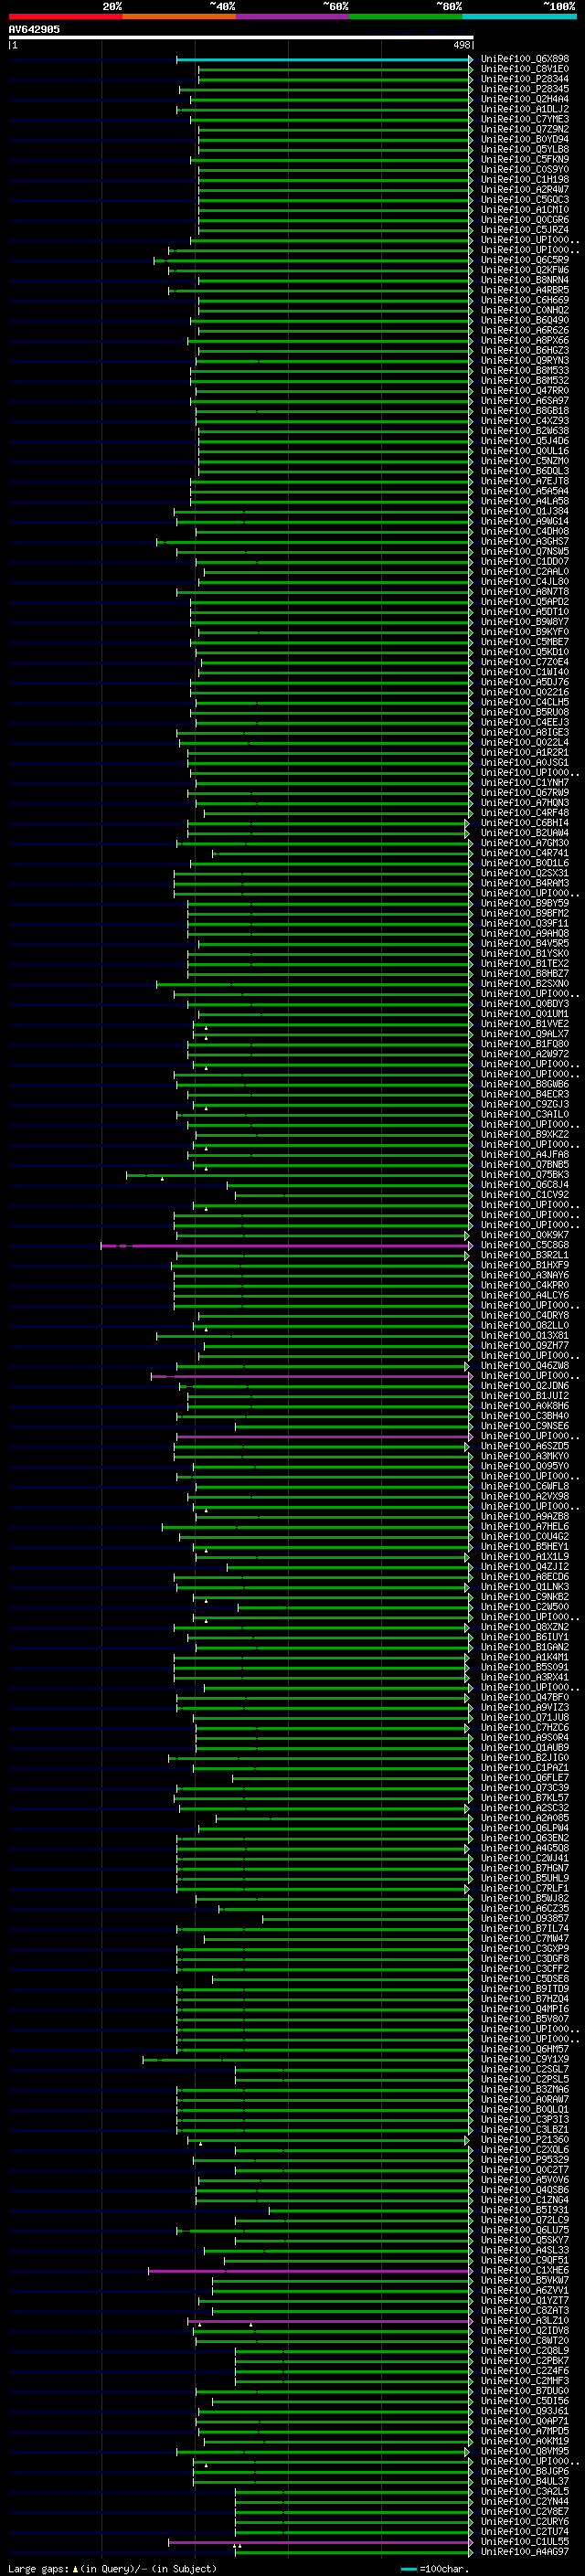Screen dimensions: 585x2576
Task: Open hit UniRef100_Q6C5R9
Action: (x=525, y=260)
